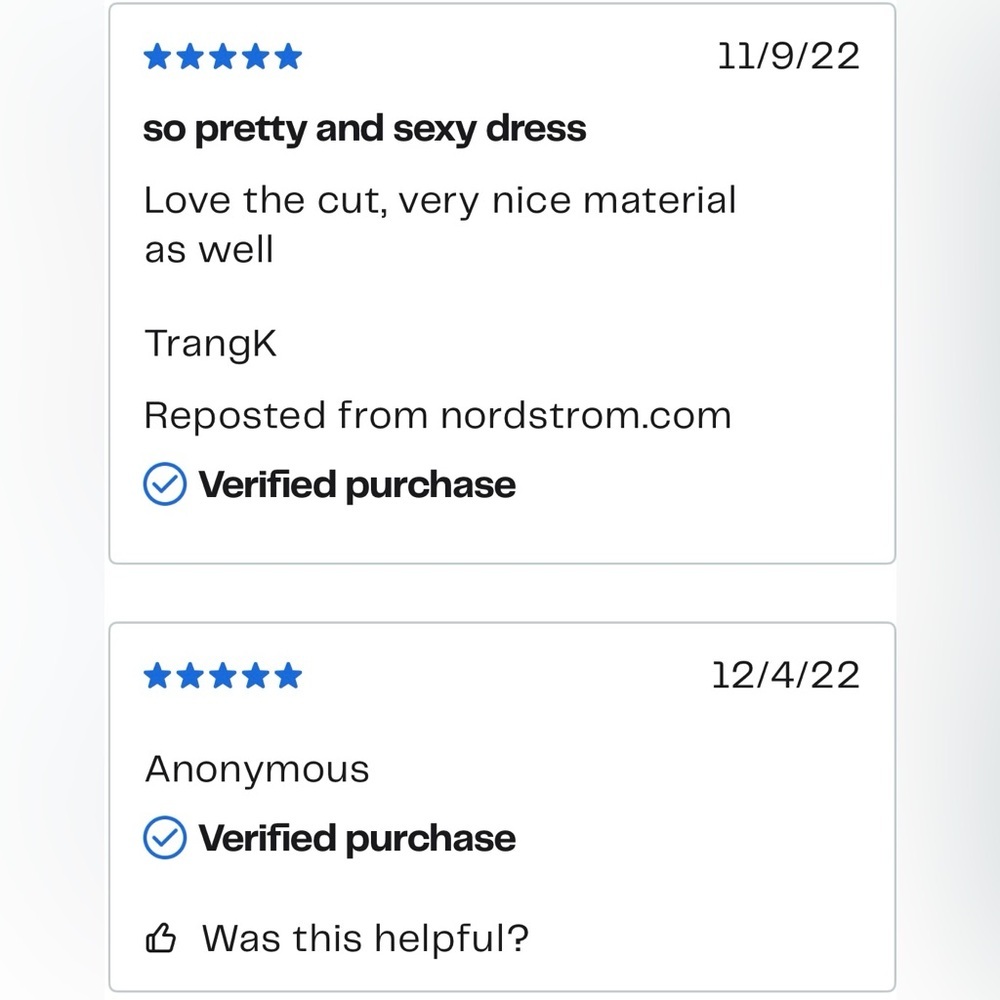Click verified checkmark icon in Anonymous review

tap(165, 838)
